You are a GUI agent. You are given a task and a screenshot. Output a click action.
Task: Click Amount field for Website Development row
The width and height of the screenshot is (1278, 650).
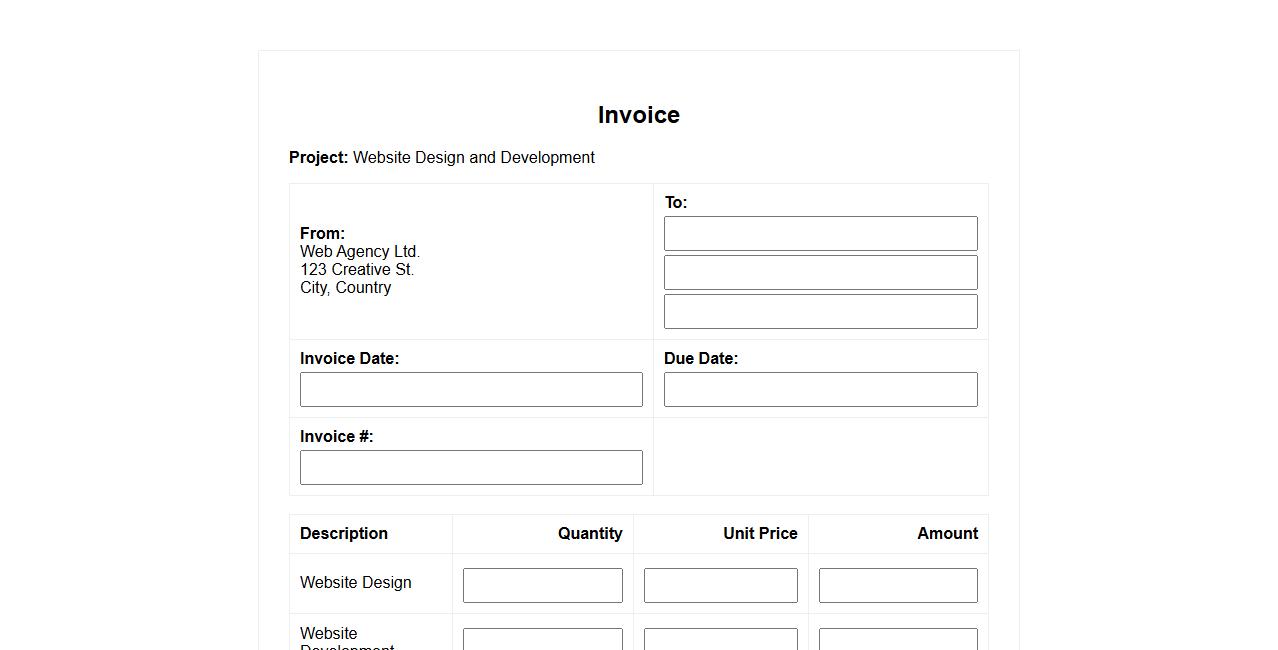[897, 639]
